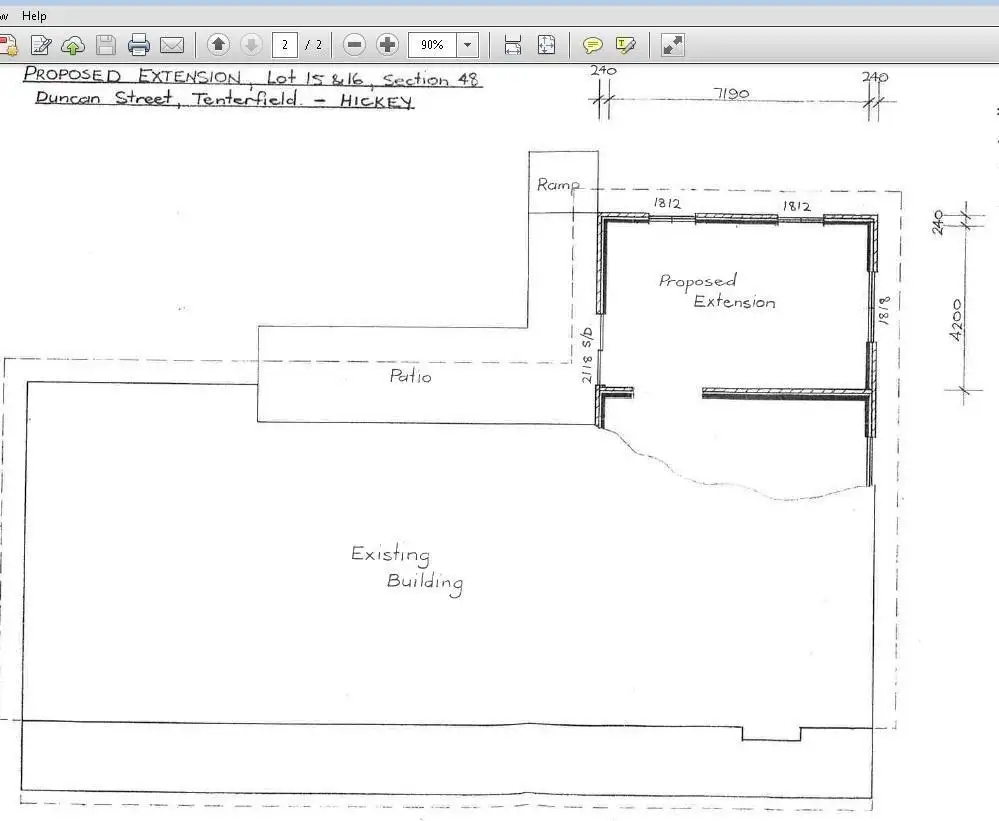
Task: Select the highlight text tool
Action: click(x=626, y=45)
